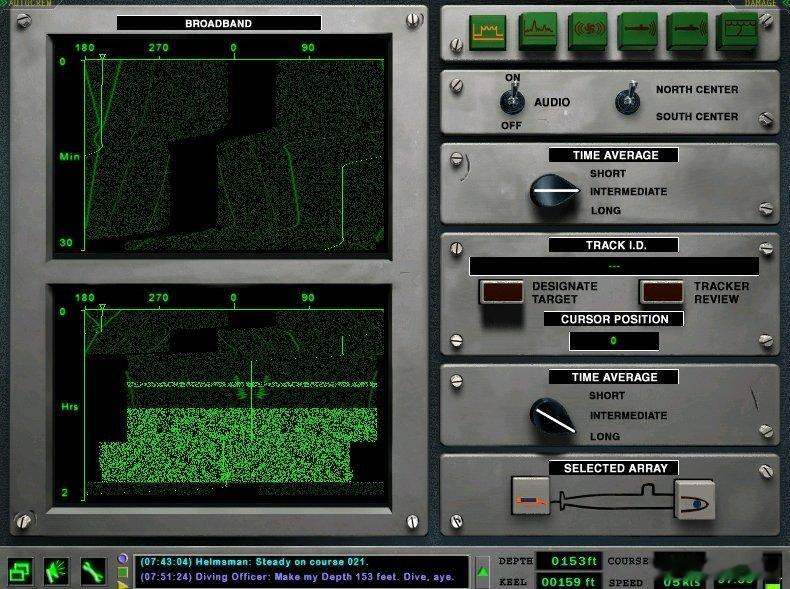
Task: Open the DEMON propeller analysis button
Action: 587,31
